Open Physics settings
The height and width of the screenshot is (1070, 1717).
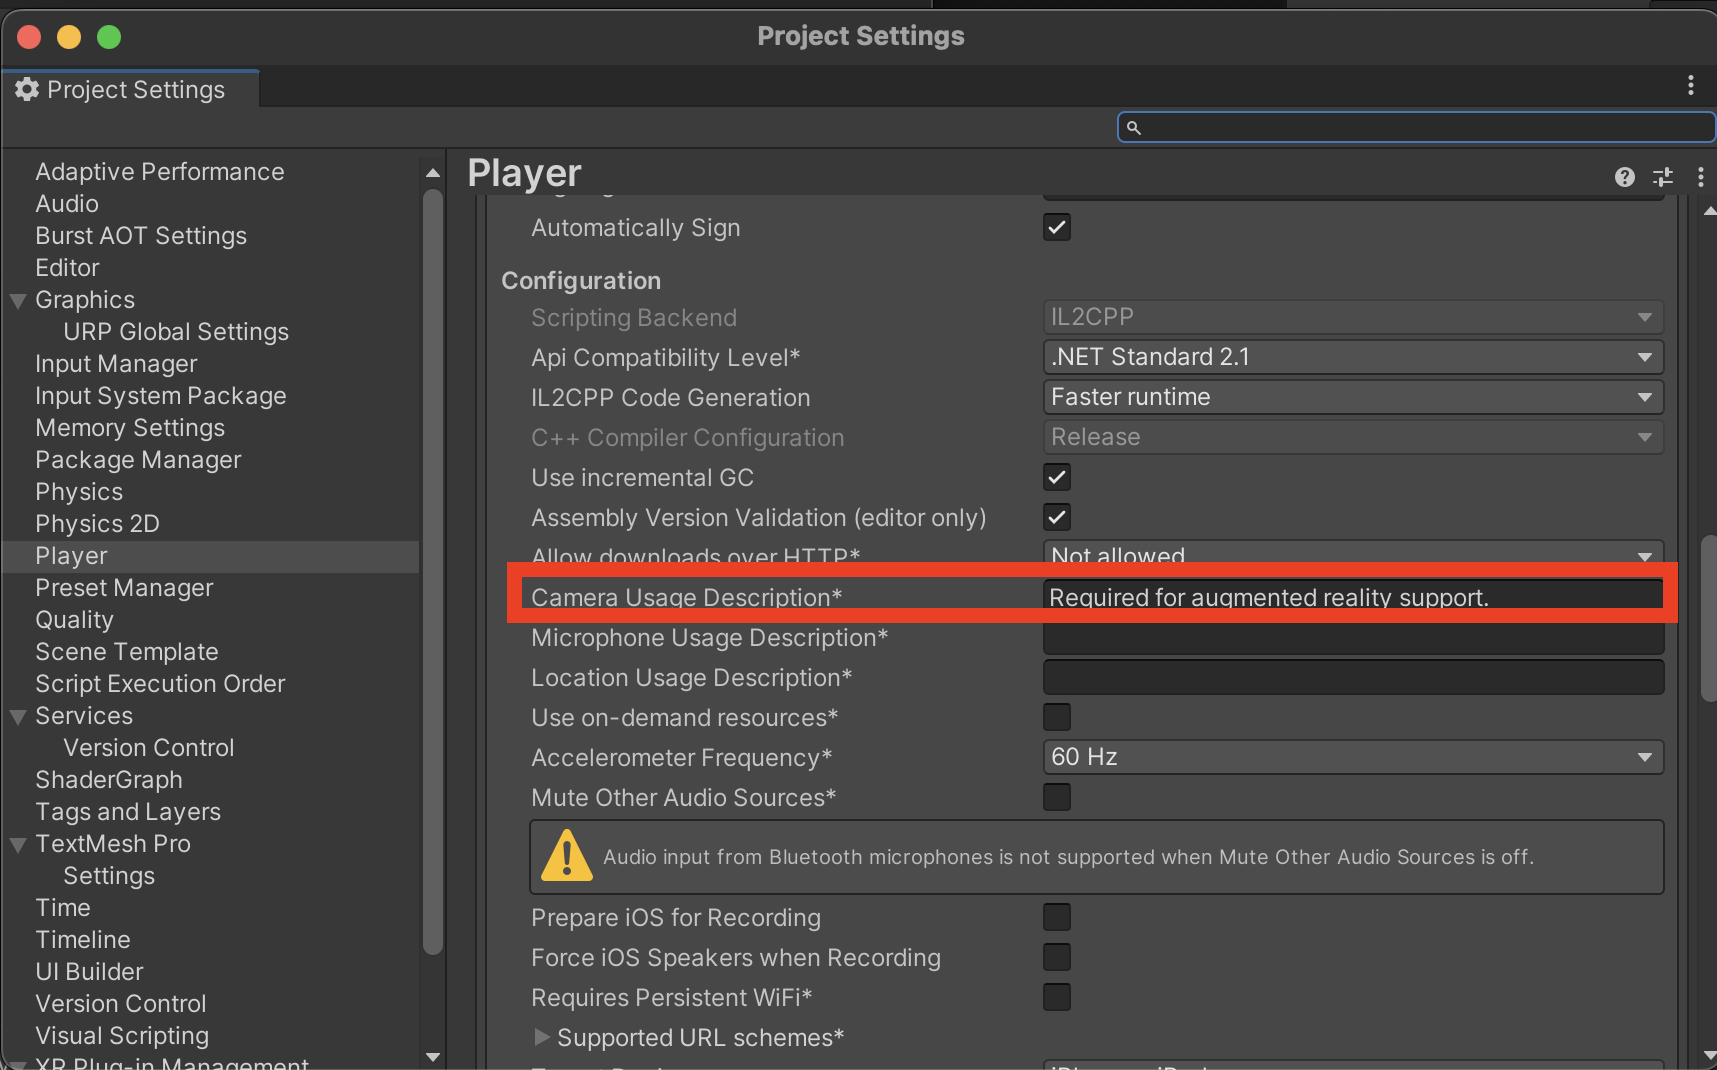coord(79,492)
